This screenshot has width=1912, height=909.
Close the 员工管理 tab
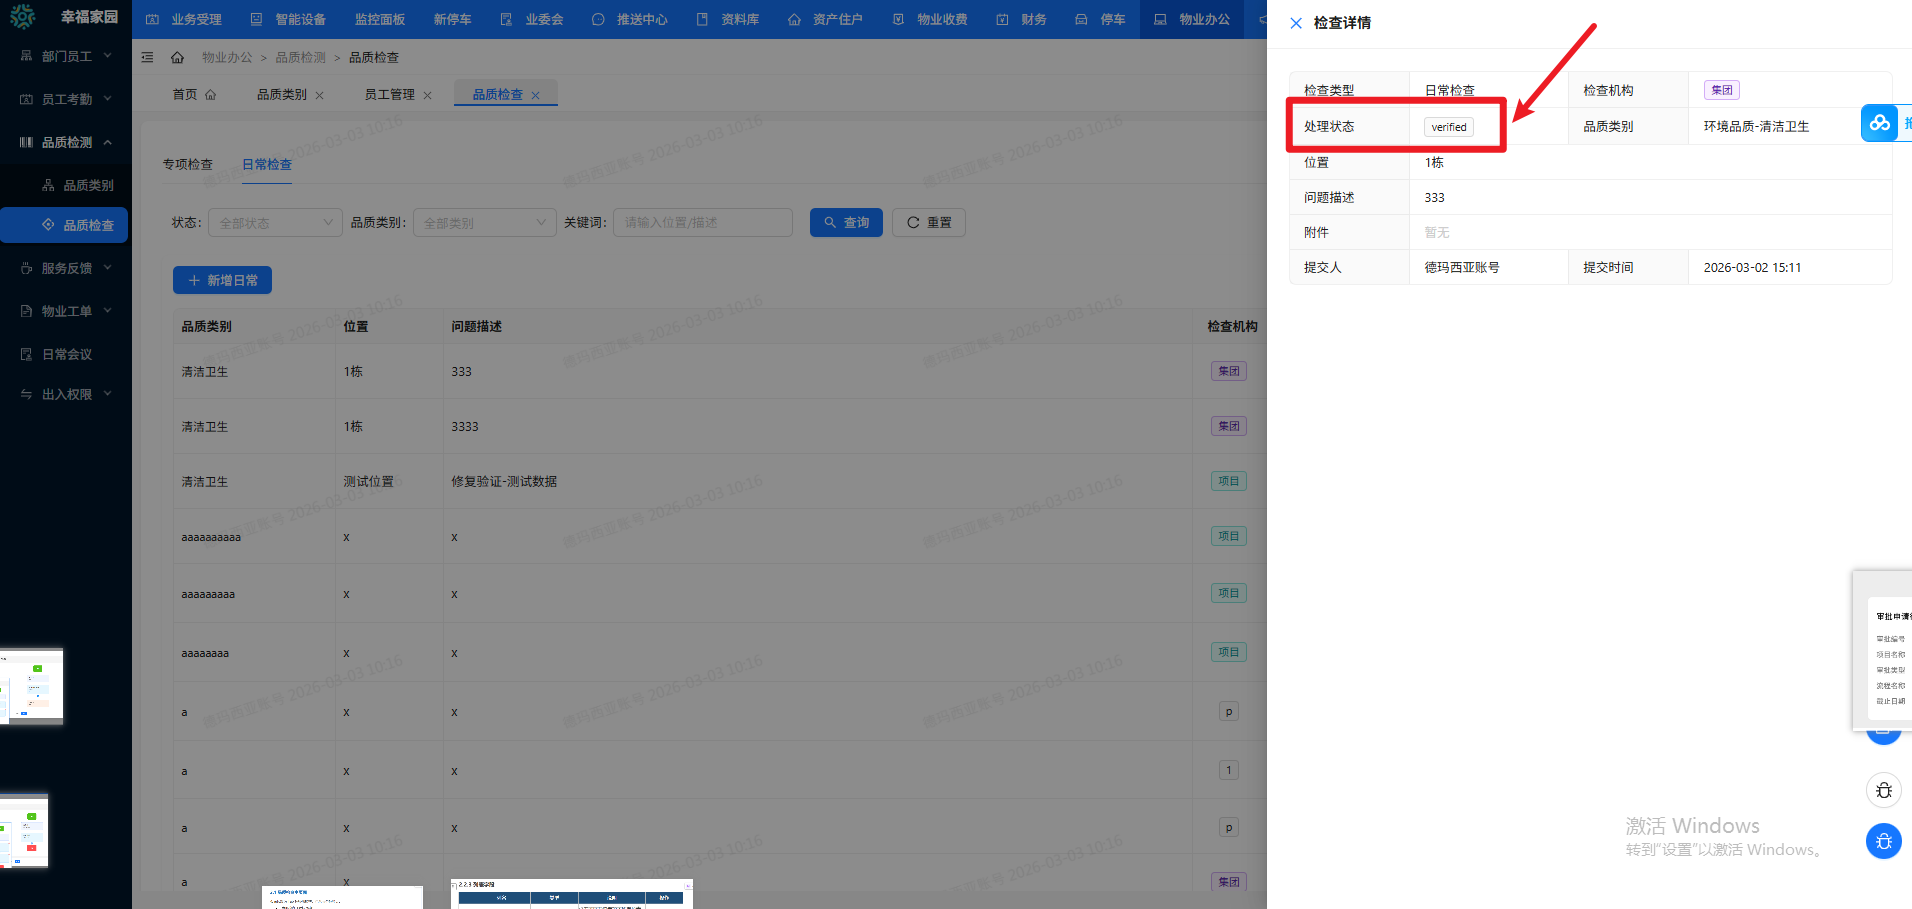[x=428, y=95]
